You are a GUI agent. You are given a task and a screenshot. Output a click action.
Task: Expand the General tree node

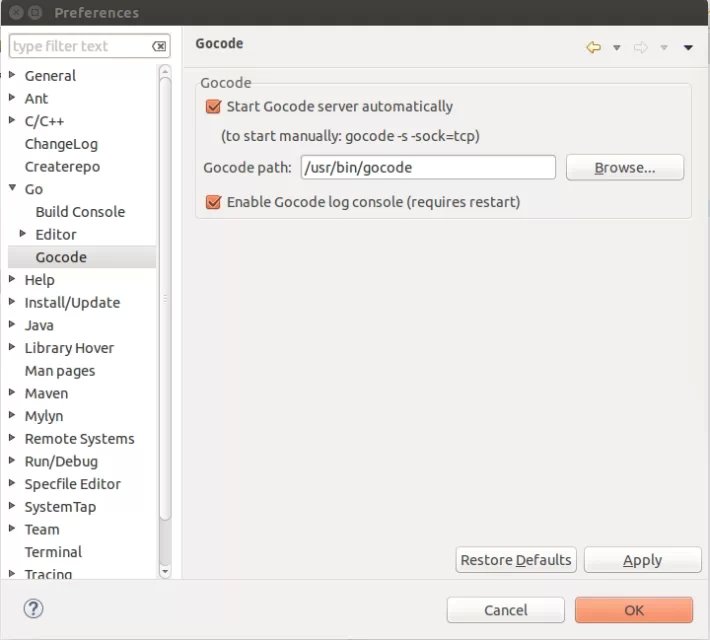tap(12, 75)
